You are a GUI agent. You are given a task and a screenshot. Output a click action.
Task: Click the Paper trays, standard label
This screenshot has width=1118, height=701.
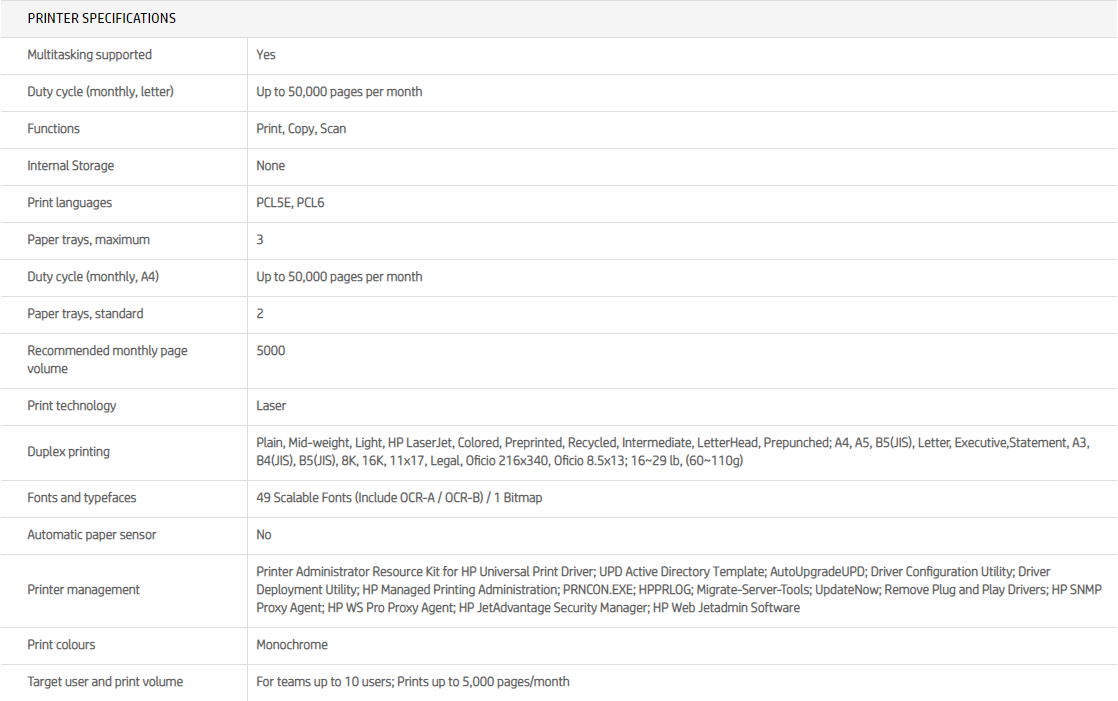tap(85, 314)
